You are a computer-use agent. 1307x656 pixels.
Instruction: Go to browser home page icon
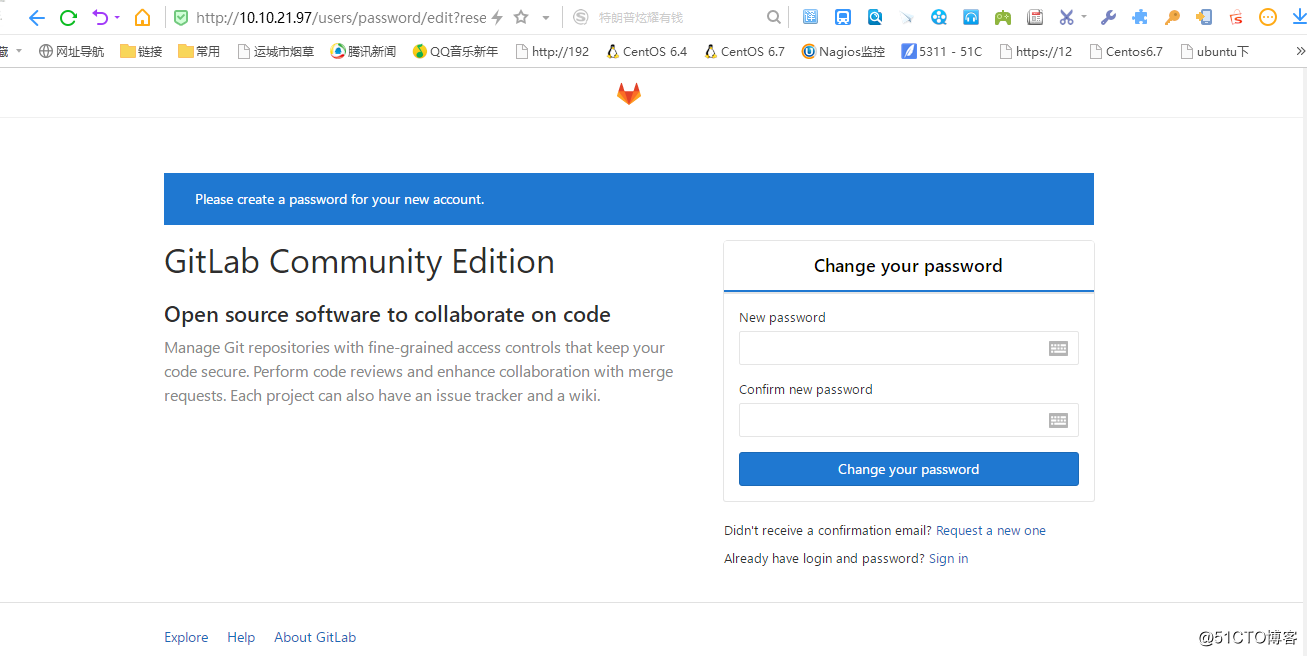point(143,17)
